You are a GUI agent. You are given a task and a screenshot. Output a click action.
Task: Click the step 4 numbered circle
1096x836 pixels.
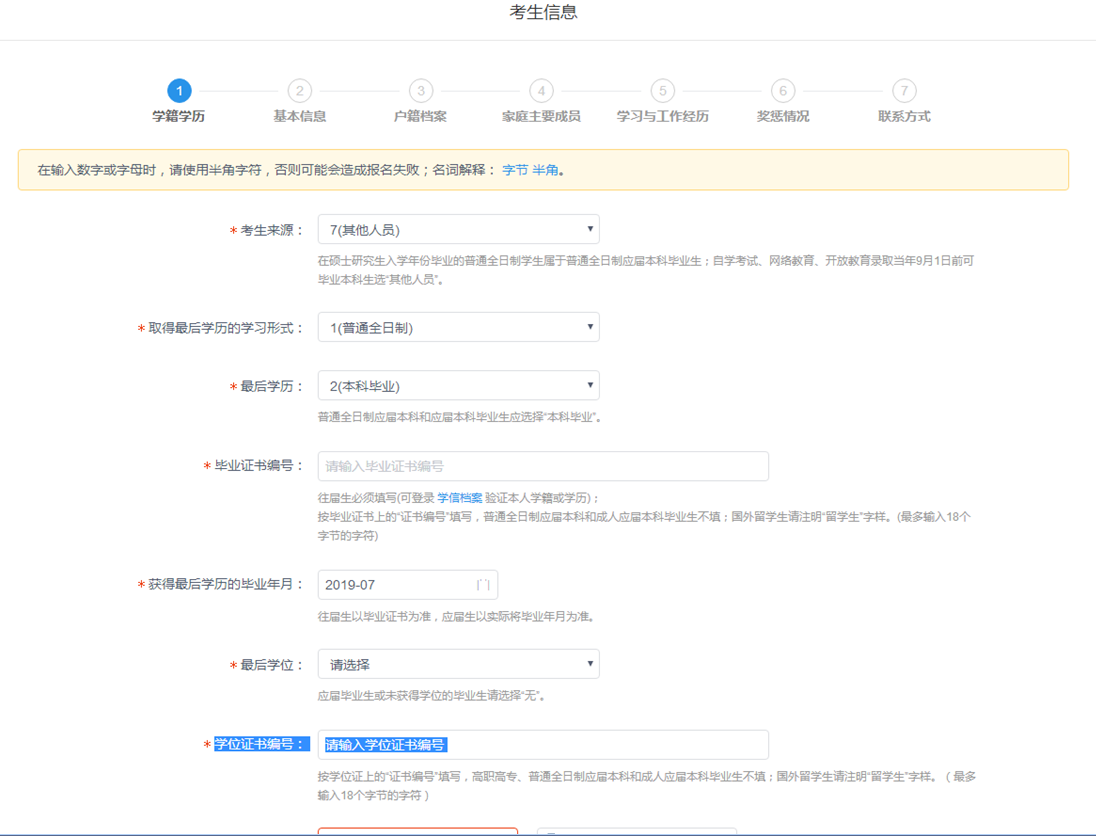coord(541,91)
